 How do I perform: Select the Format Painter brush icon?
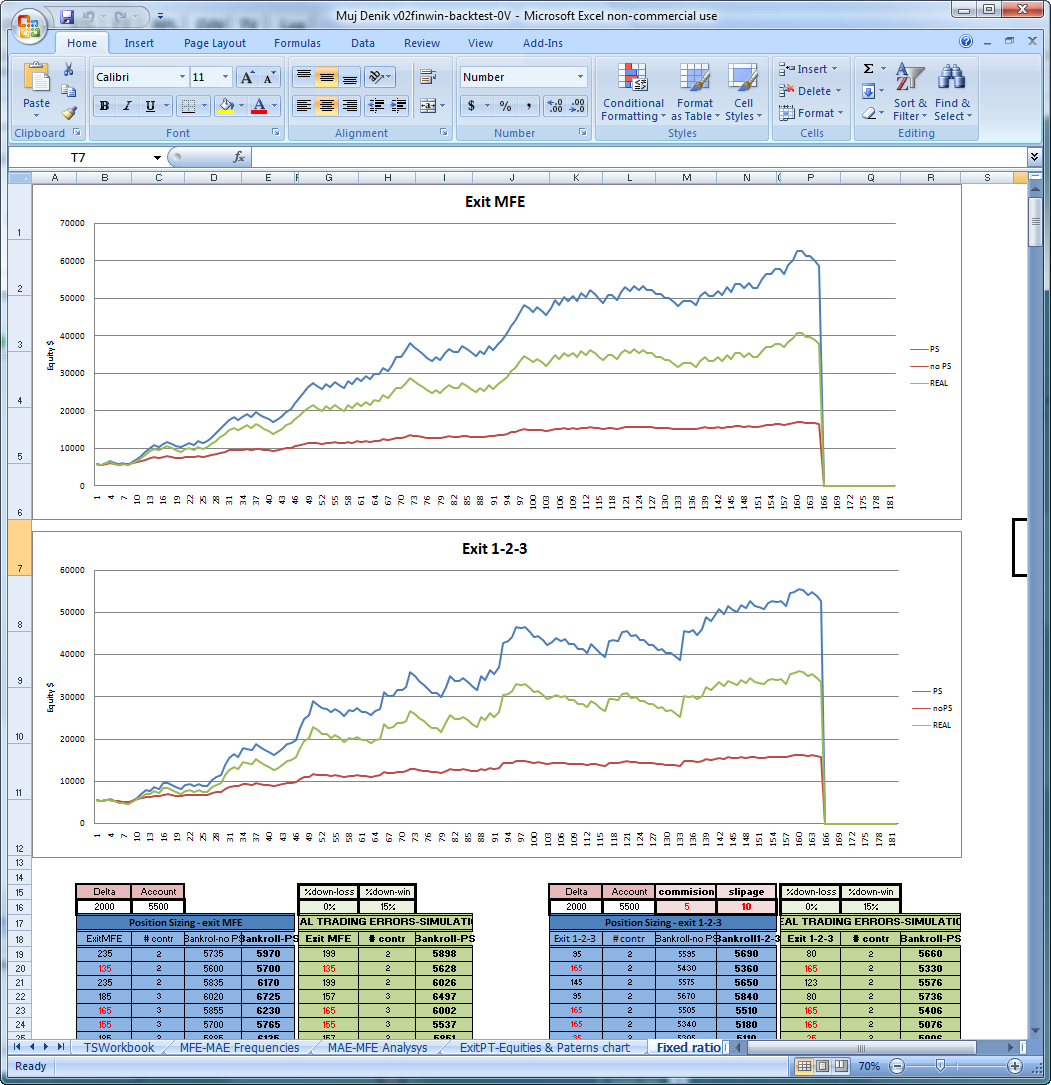69,113
